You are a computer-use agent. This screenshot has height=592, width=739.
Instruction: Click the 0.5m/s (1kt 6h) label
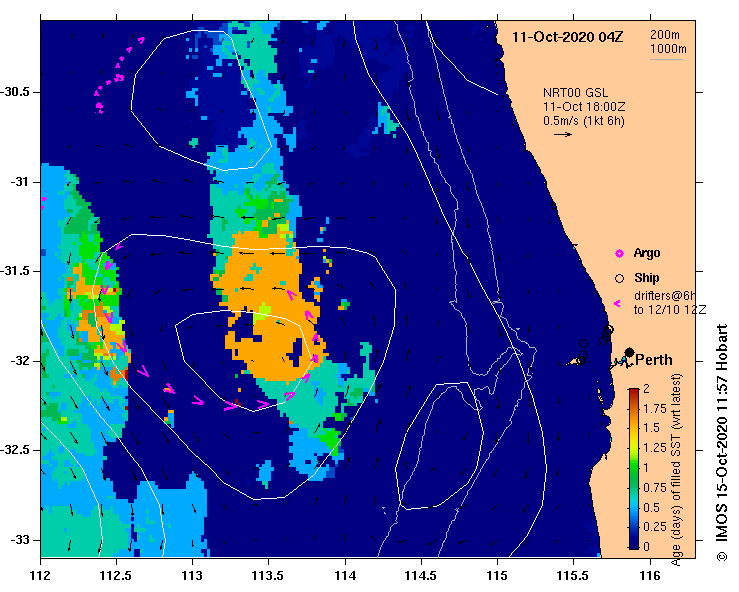point(584,121)
